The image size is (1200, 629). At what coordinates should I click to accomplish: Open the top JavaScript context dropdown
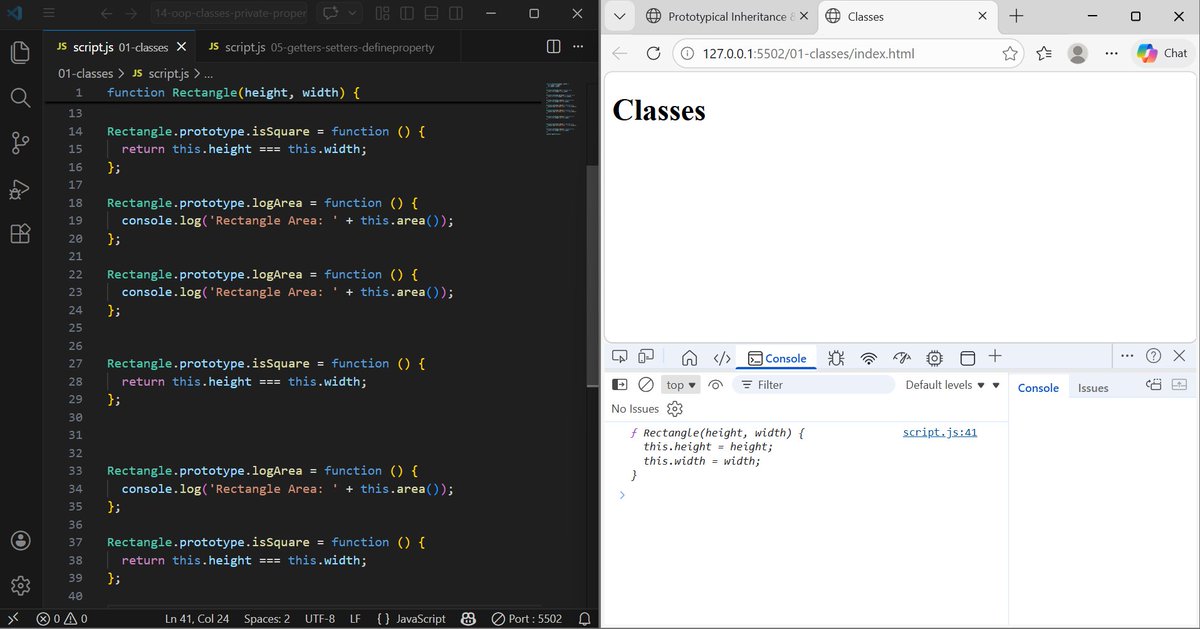(682, 385)
